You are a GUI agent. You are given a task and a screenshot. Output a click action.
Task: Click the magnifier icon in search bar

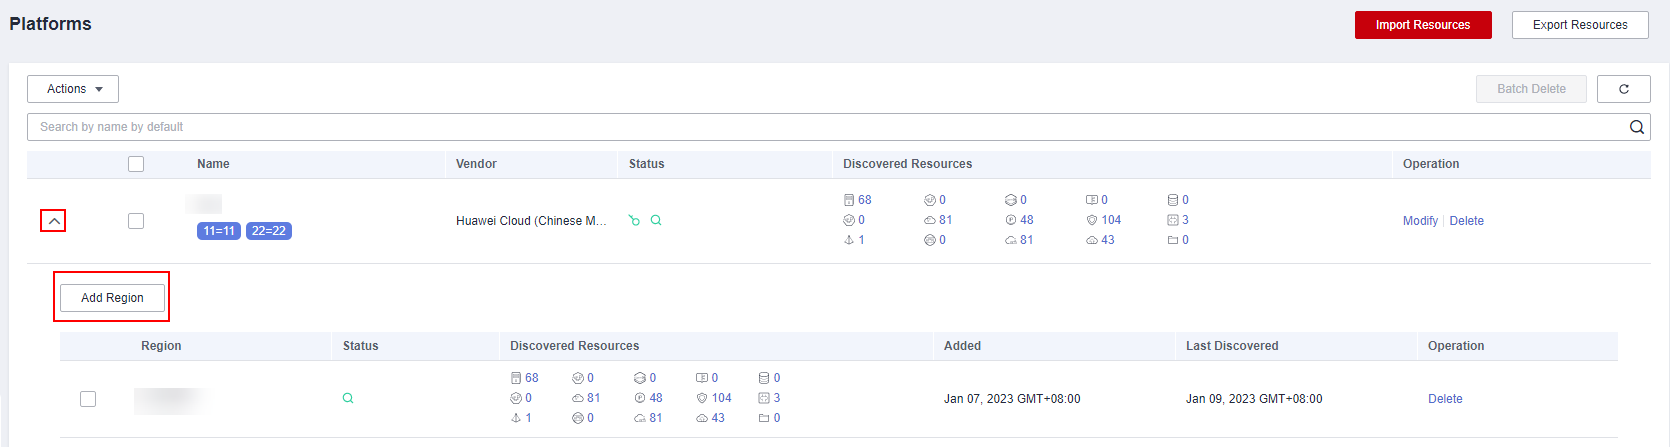pyautogui.click(x=1636, y=127)
